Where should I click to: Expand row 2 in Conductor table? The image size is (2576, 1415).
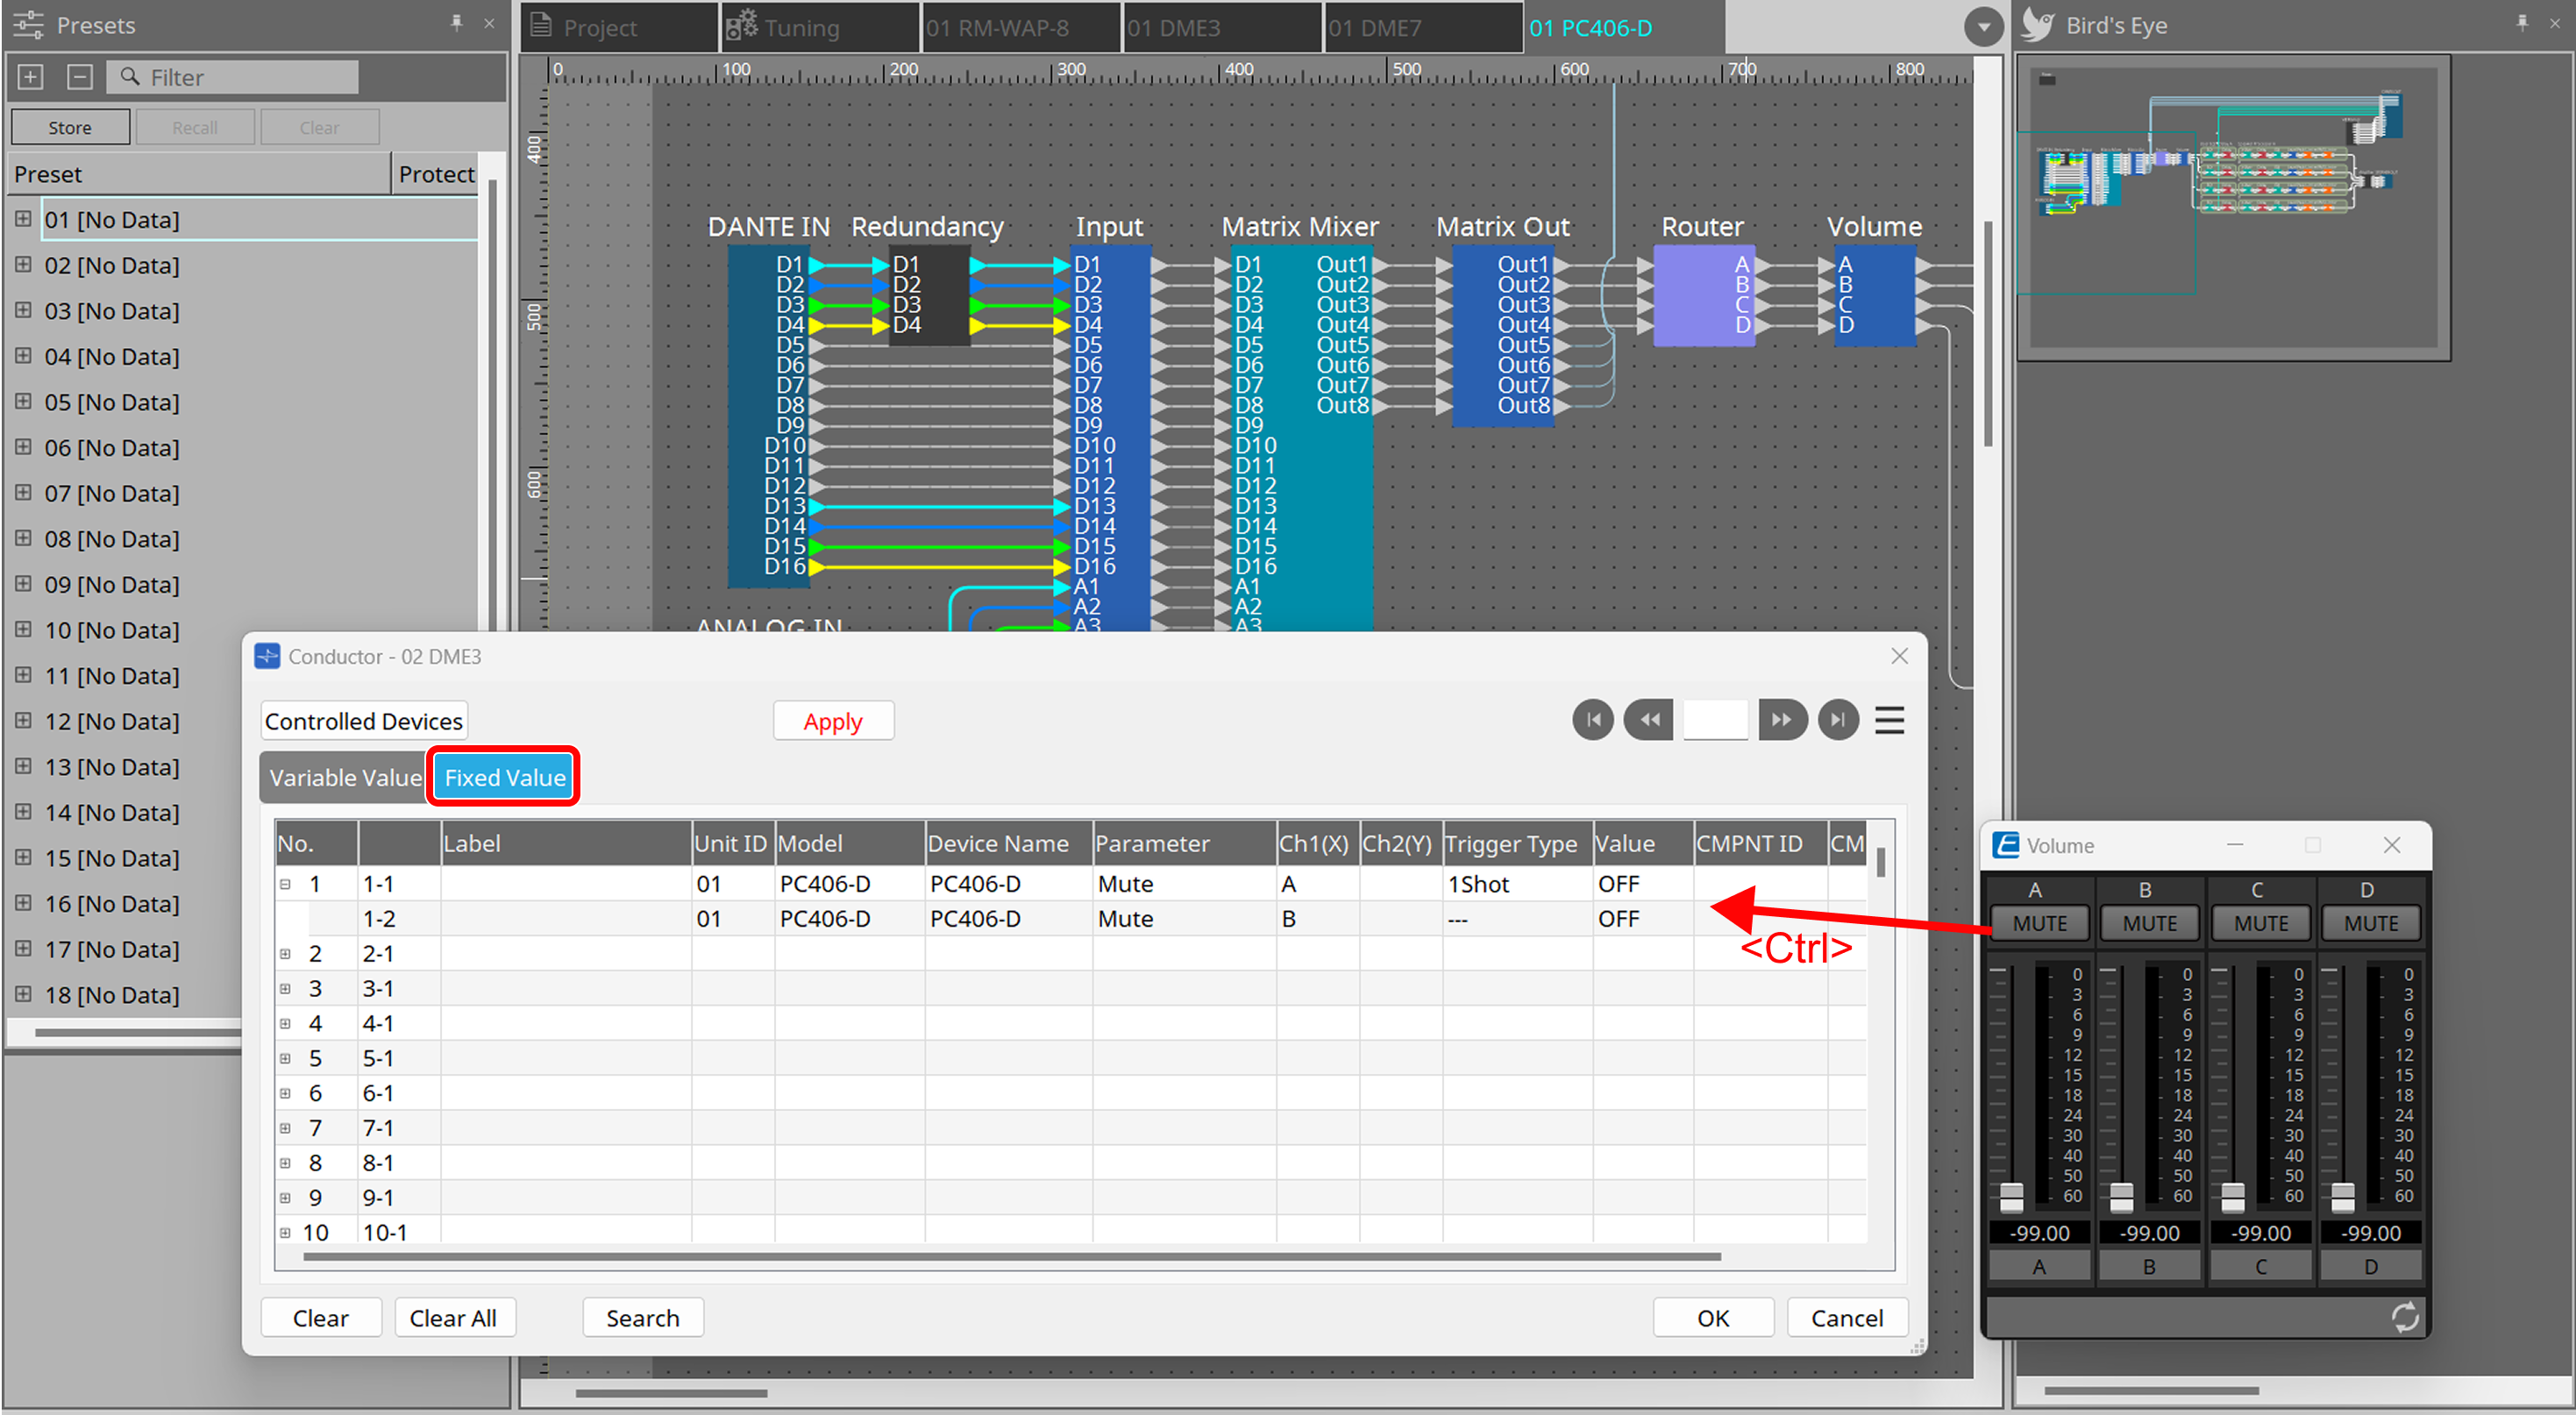285,953
